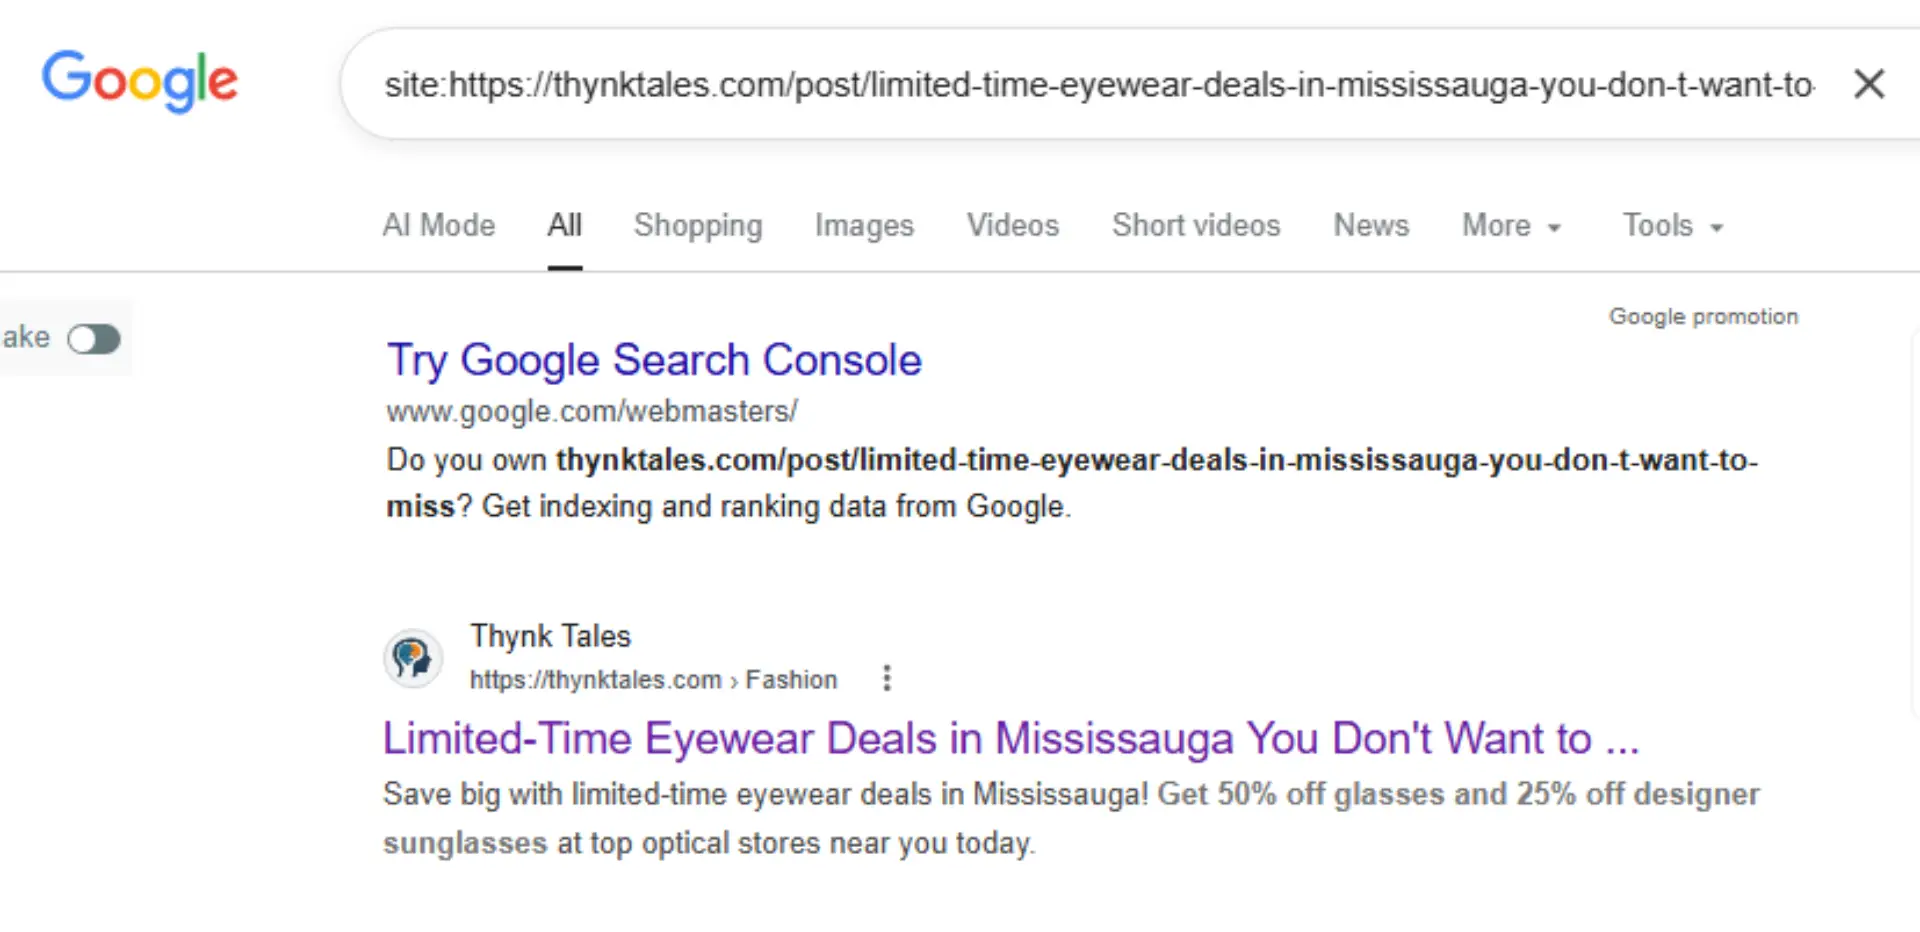The height and width of the screenshot is (932, 1920).
Task: Open Try Google Search Console link
Action: tap(654, 360)
